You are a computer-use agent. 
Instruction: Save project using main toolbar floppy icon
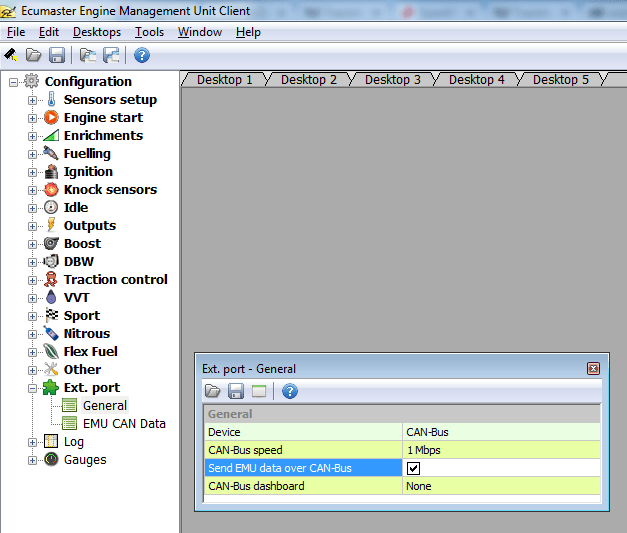(x=57, y=55)
